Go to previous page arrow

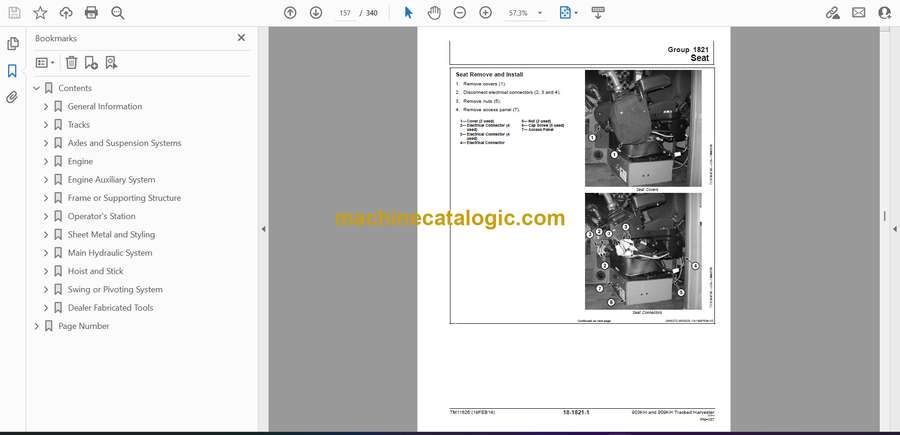(290, 13)
